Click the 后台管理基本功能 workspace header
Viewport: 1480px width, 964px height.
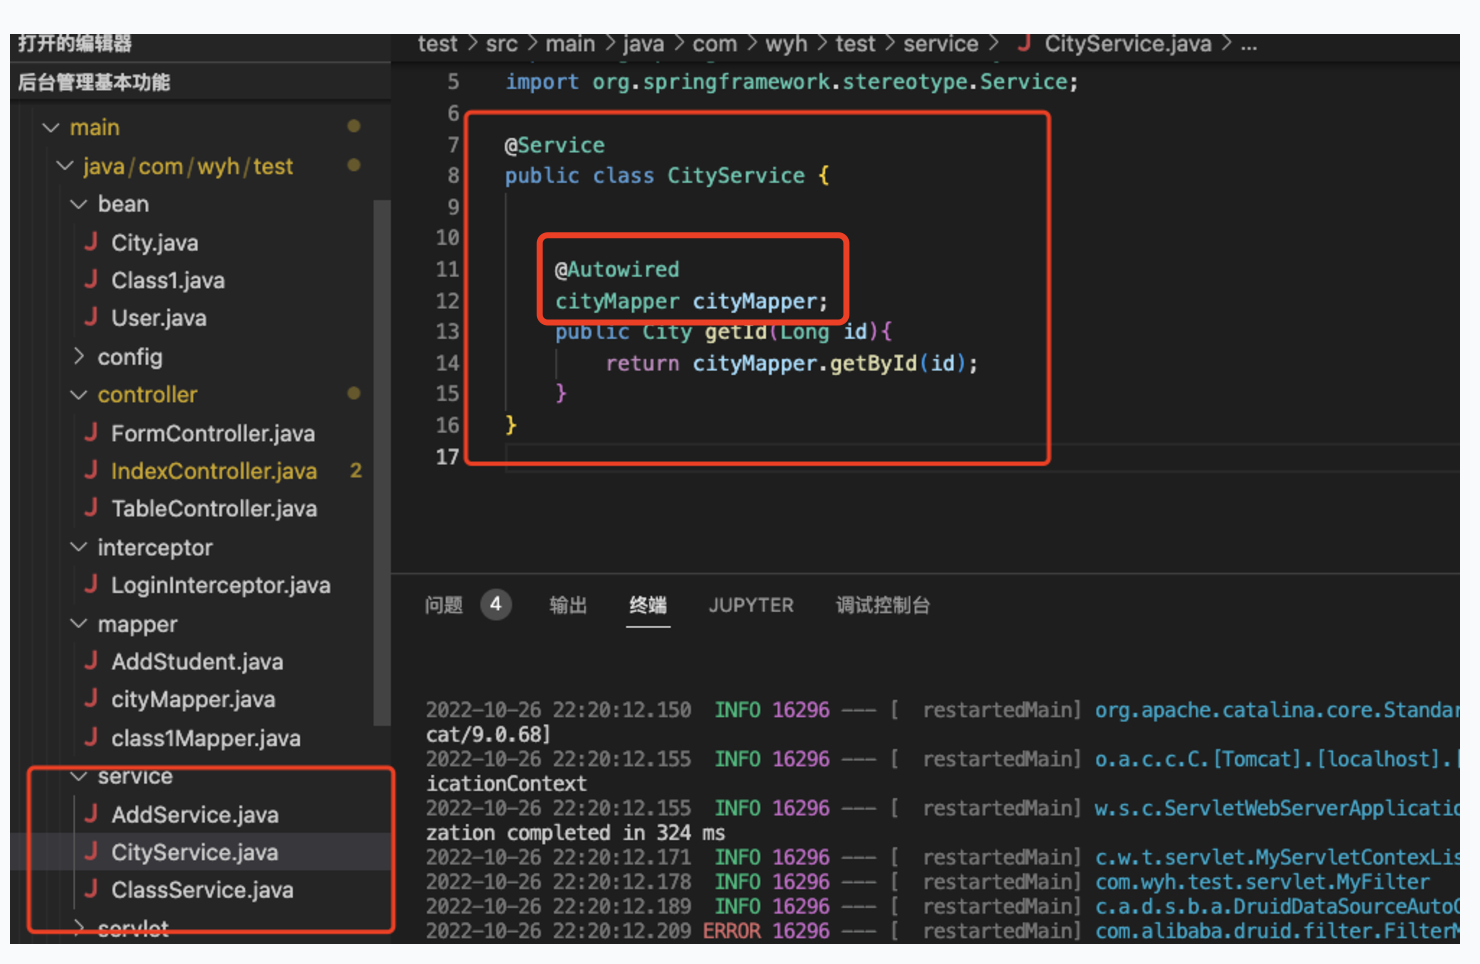(94, 82)
